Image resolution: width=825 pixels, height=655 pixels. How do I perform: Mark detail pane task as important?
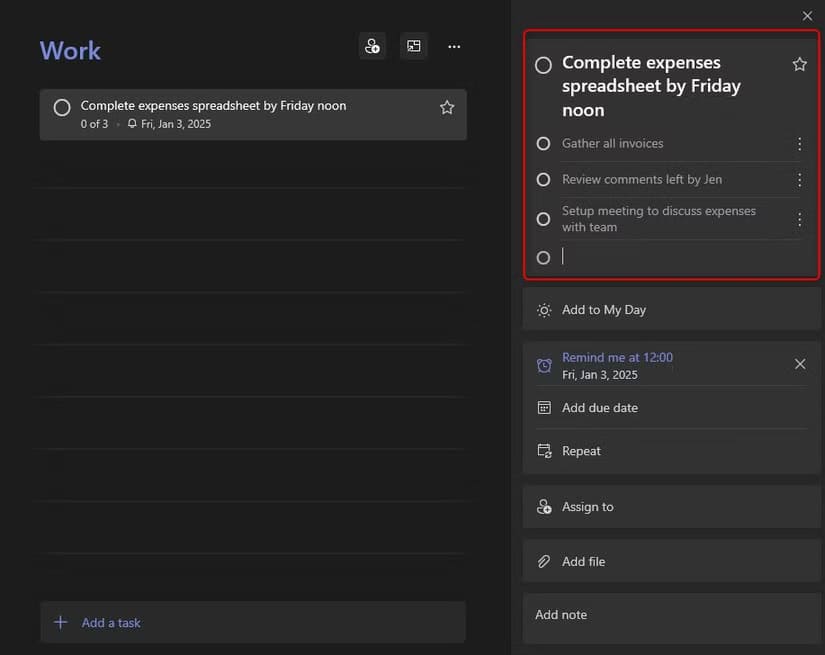[x=799, y=64]
